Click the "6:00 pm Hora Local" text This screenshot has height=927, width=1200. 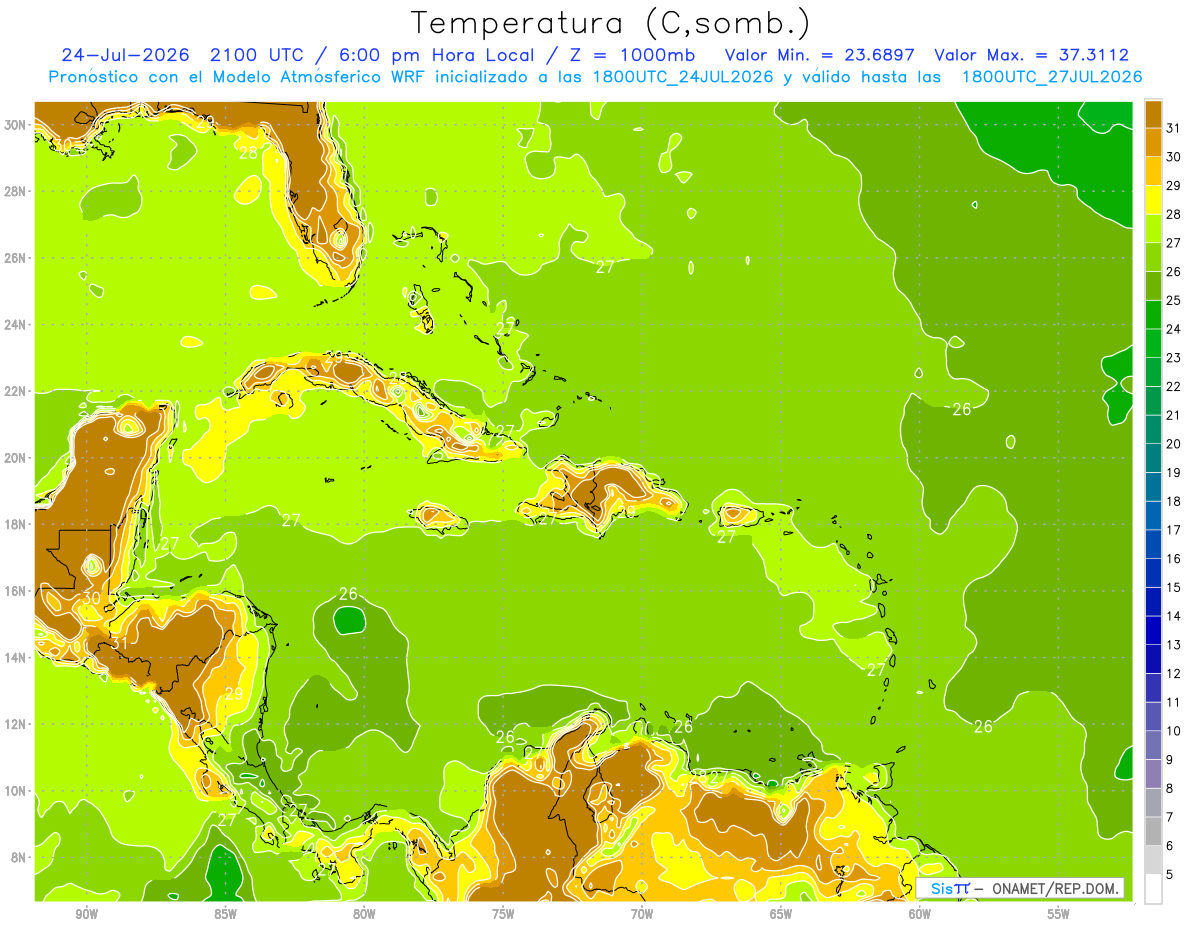coord(437,55)
